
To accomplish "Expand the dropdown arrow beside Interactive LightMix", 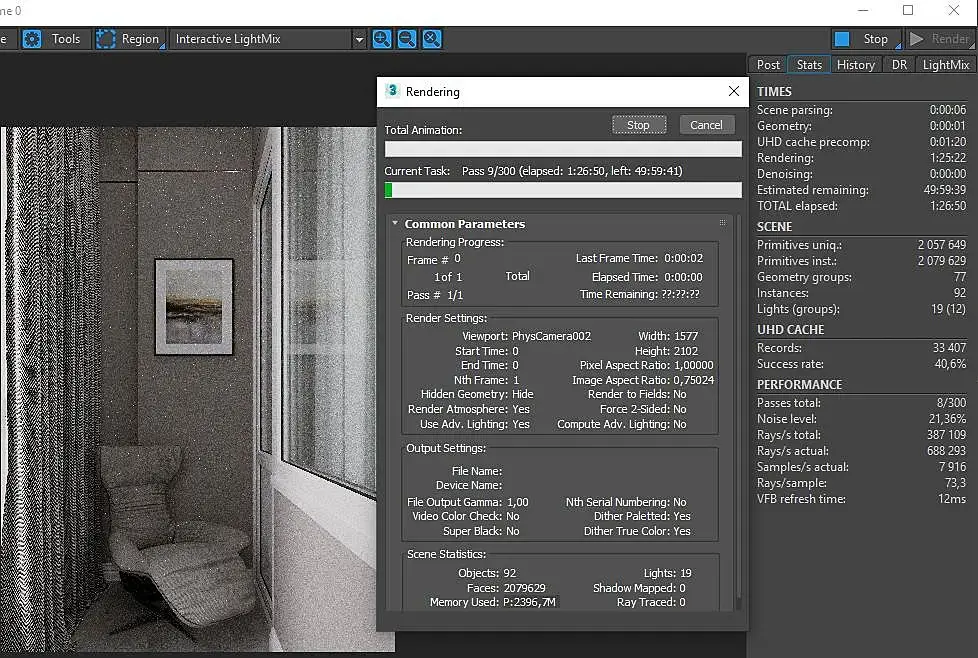I will [x=359, y=39].
